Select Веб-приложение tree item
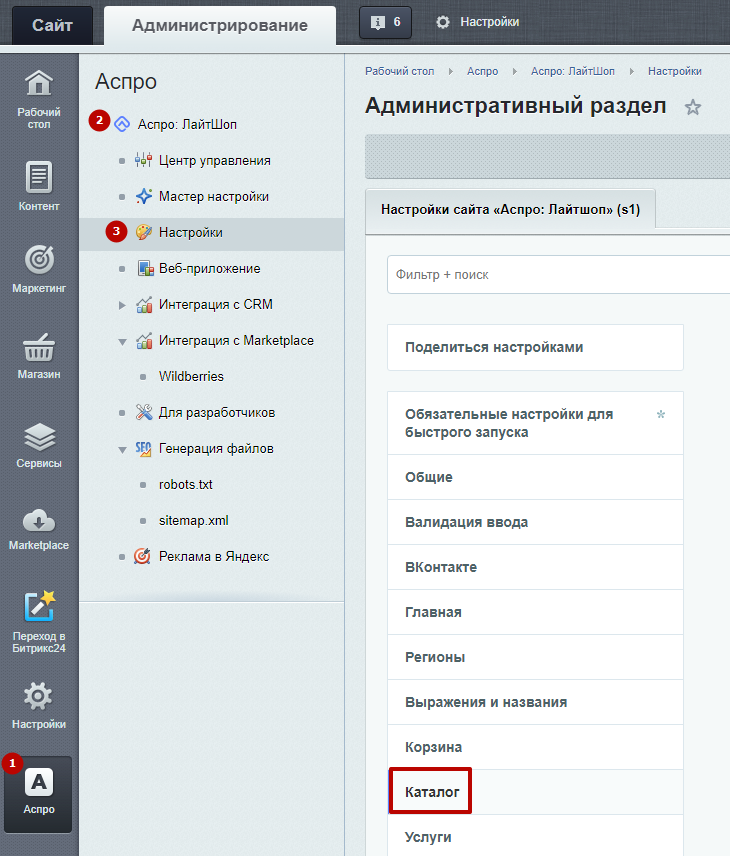The image size is (730, 856). click(x=210, y=268)
